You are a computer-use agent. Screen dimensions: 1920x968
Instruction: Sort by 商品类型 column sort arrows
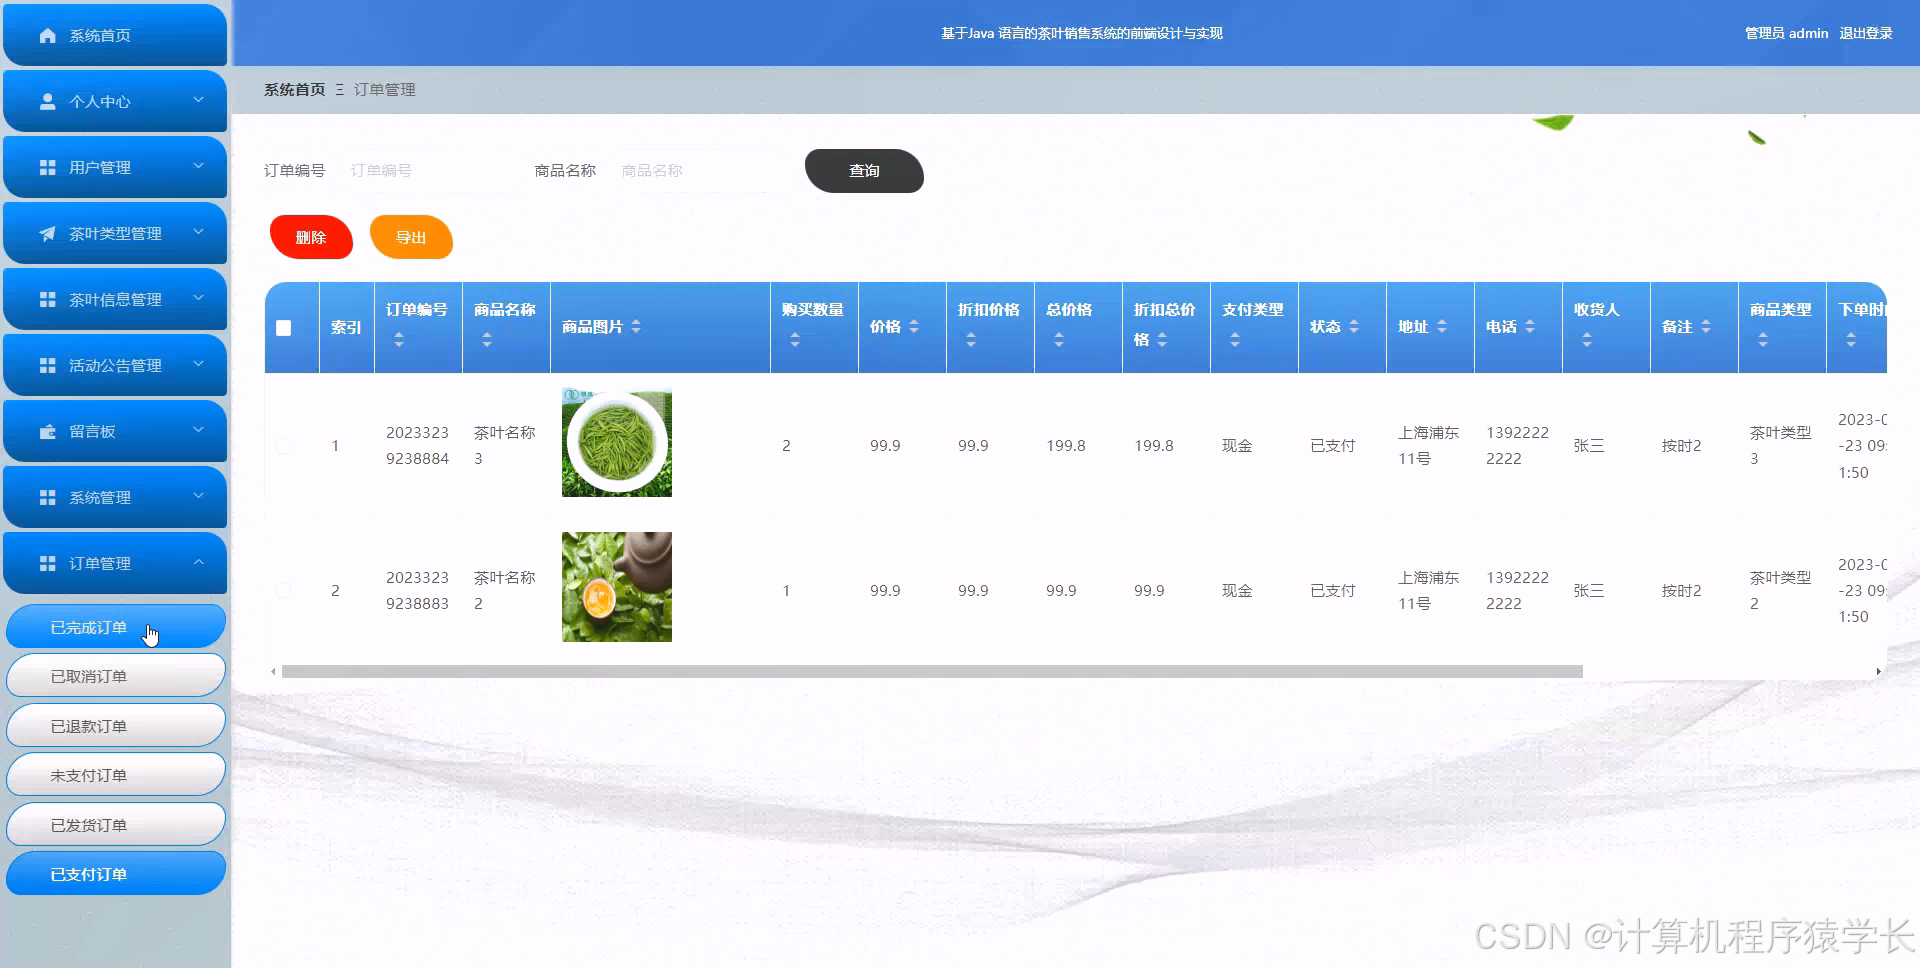click(x=1763, y=340)
